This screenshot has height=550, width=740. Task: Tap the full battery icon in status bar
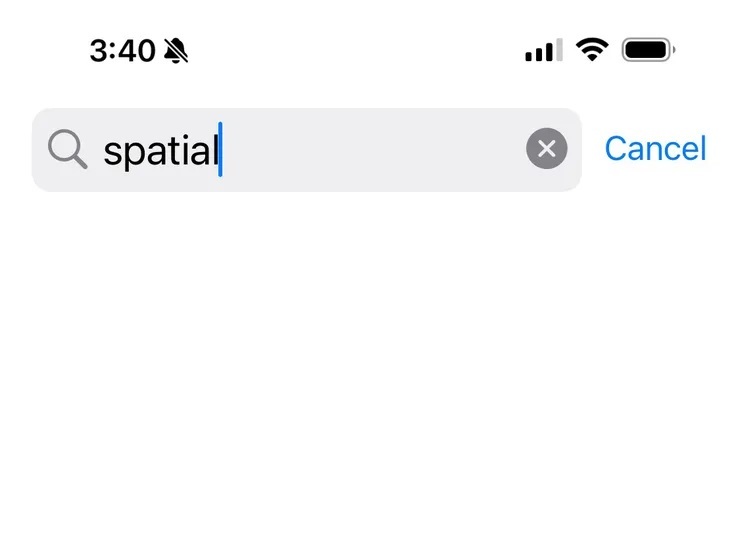point(649,49)
